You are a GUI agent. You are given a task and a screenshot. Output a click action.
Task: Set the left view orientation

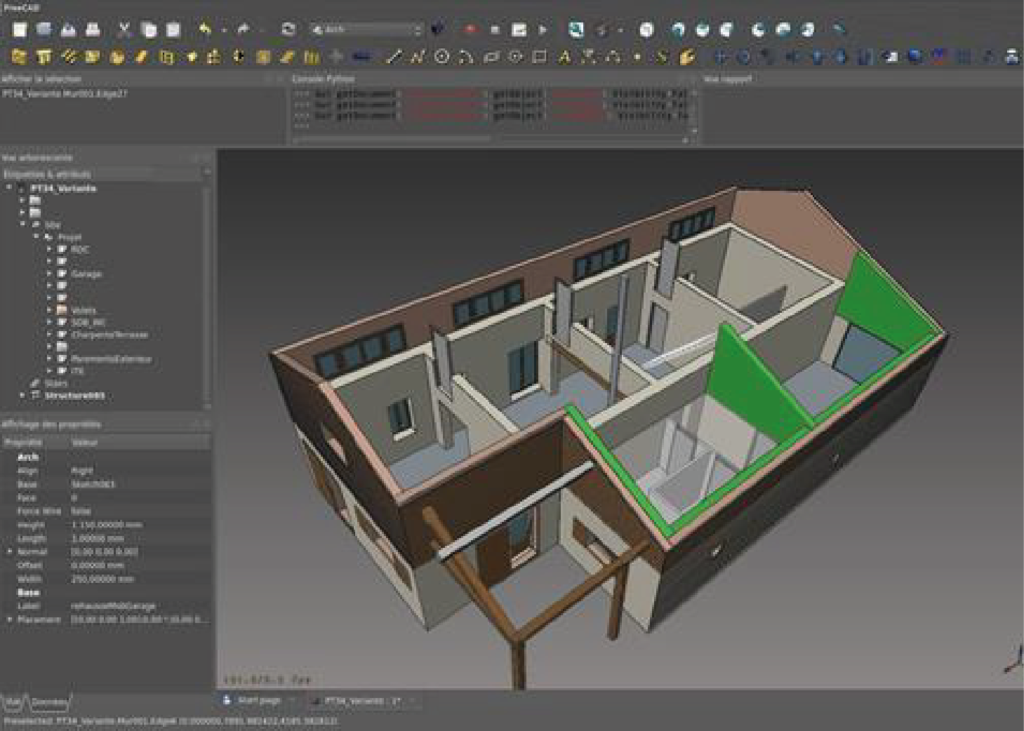click(x=807, y=30)
